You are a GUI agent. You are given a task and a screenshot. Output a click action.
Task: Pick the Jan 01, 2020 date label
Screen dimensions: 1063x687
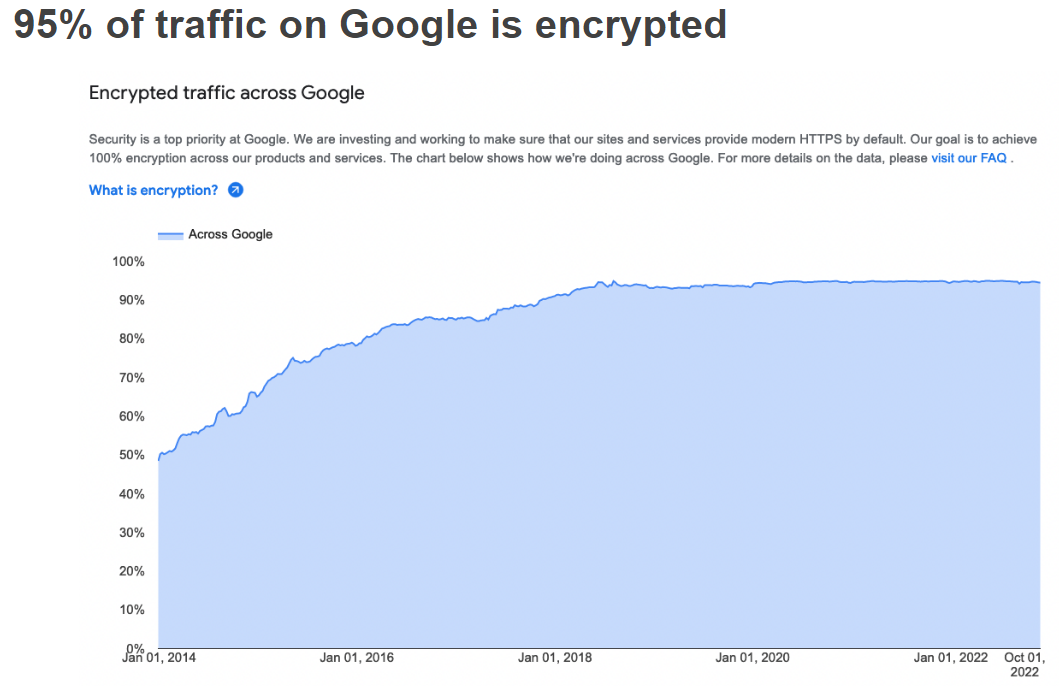click(753, 658)
